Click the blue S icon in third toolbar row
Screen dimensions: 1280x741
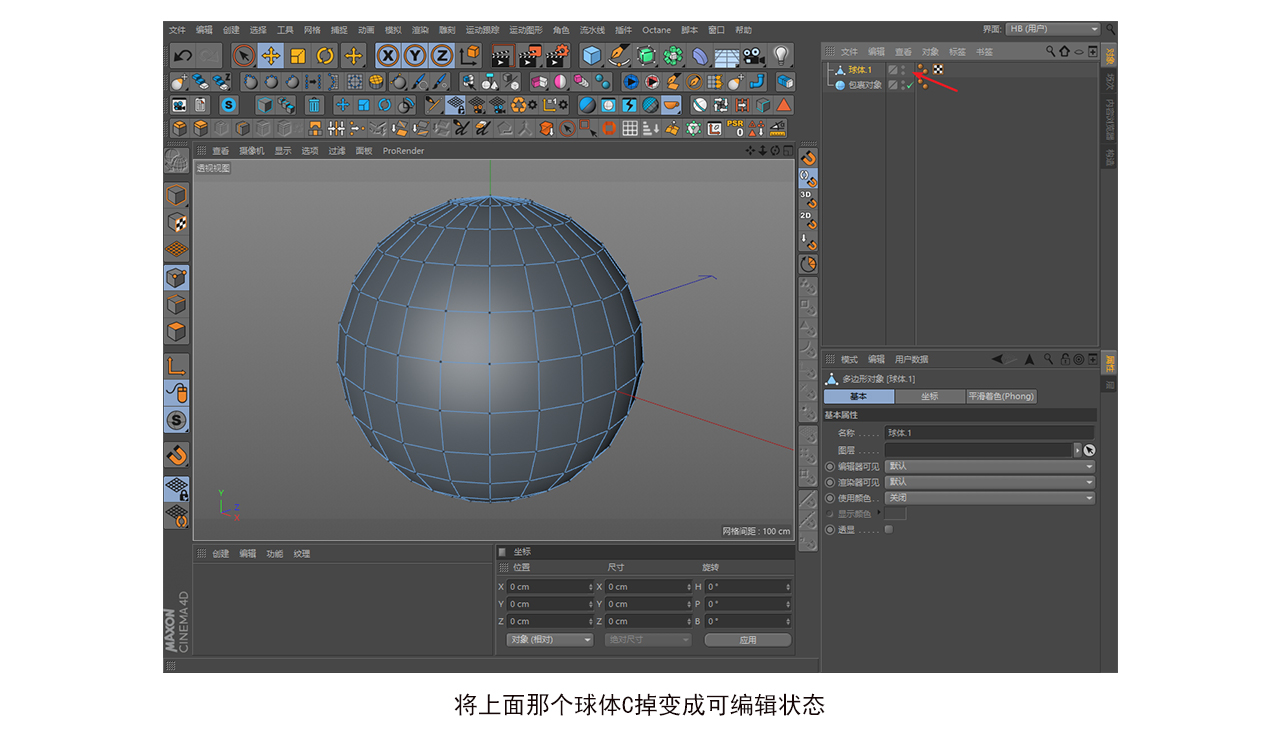pos(229,105)
